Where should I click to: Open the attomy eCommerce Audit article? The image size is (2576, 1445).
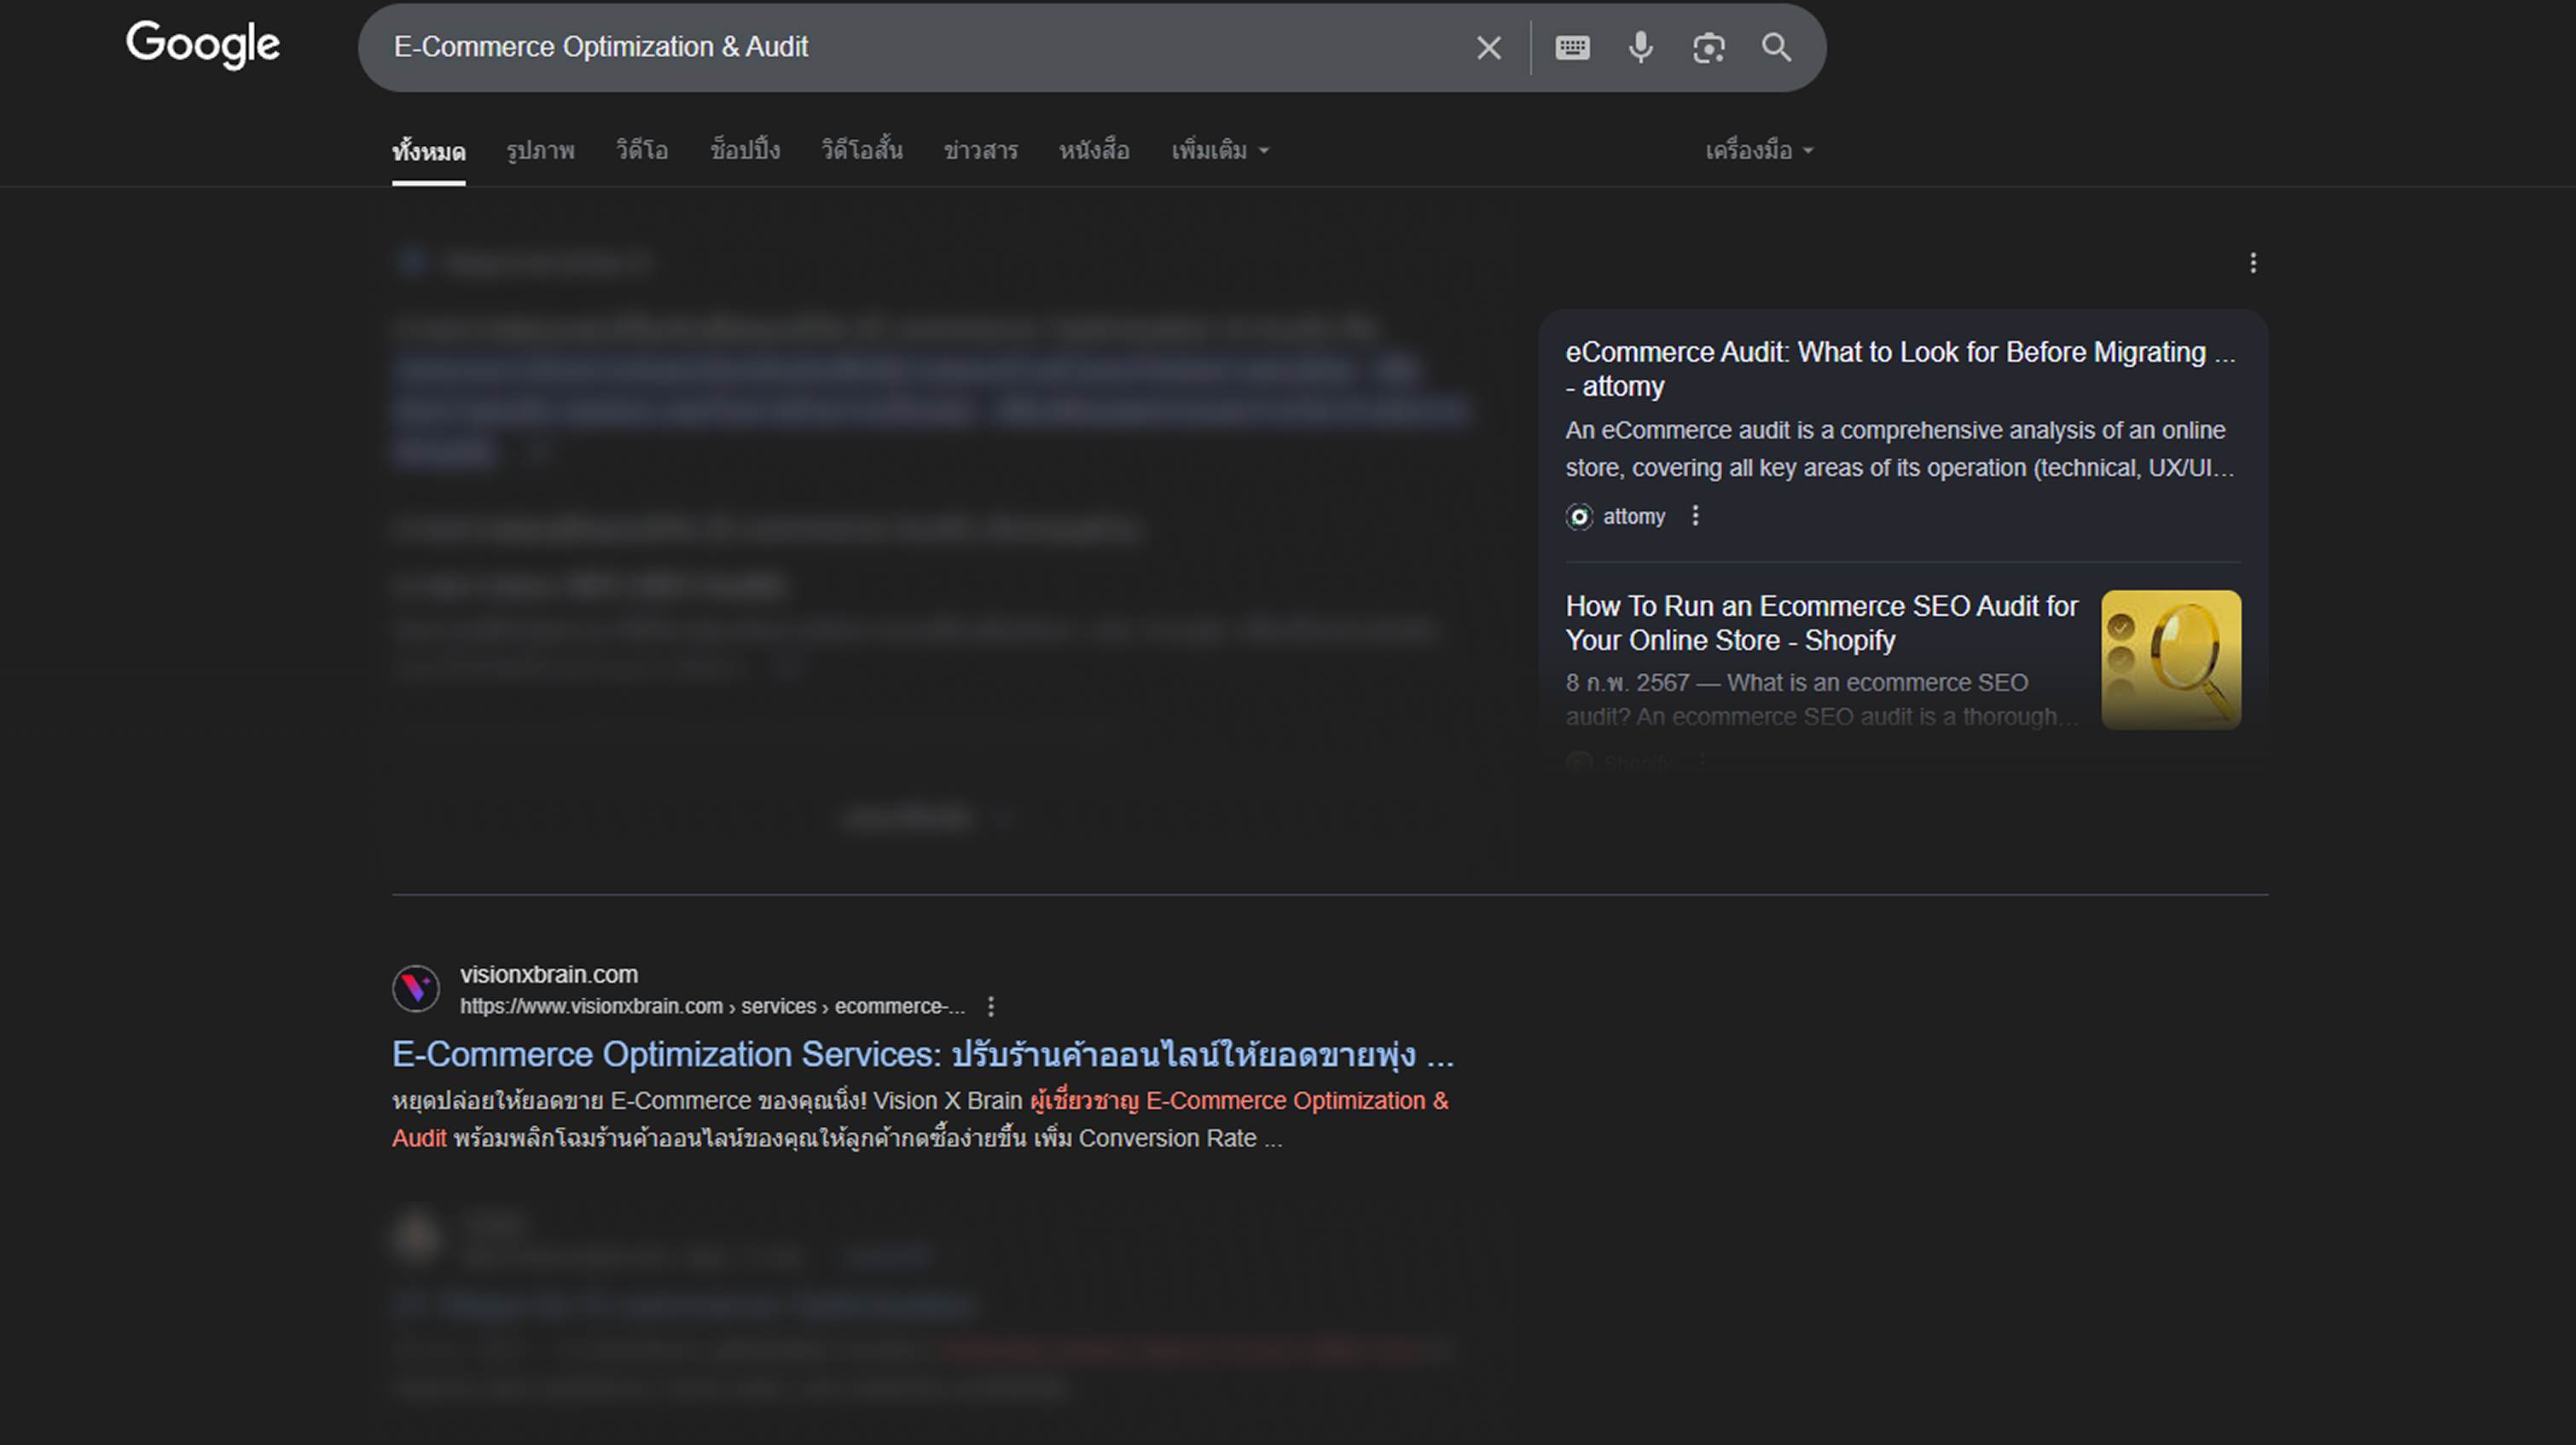(x=1900, y=369)
